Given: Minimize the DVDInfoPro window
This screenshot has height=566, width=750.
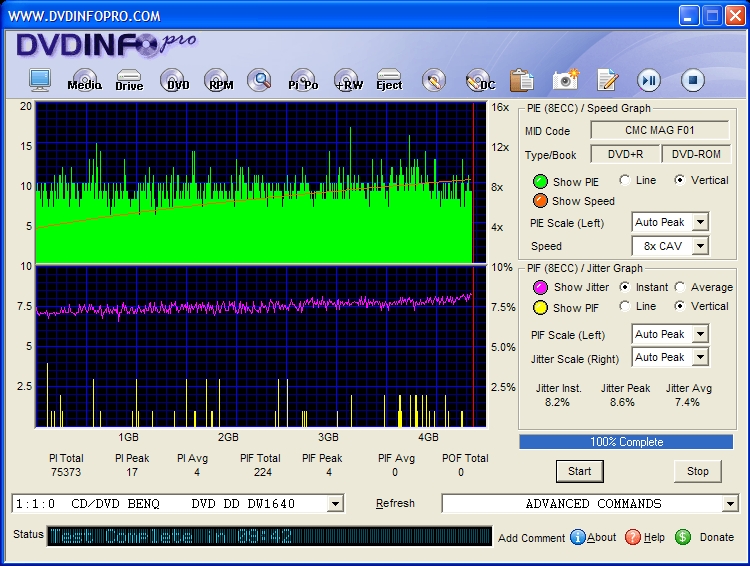Looking at the screenshot, I should 688,16.
